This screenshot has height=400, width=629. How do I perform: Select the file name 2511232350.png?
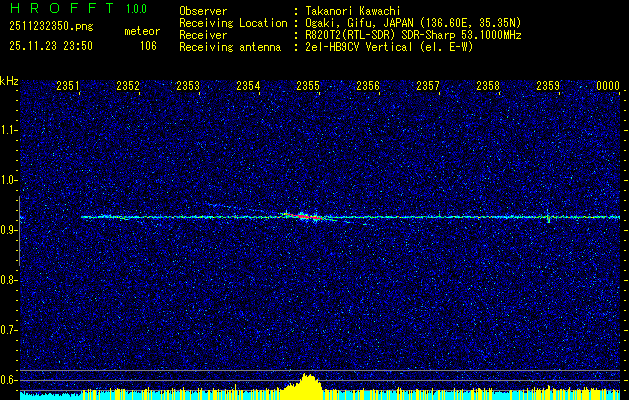pyautogui.click(x=51, y=27)
